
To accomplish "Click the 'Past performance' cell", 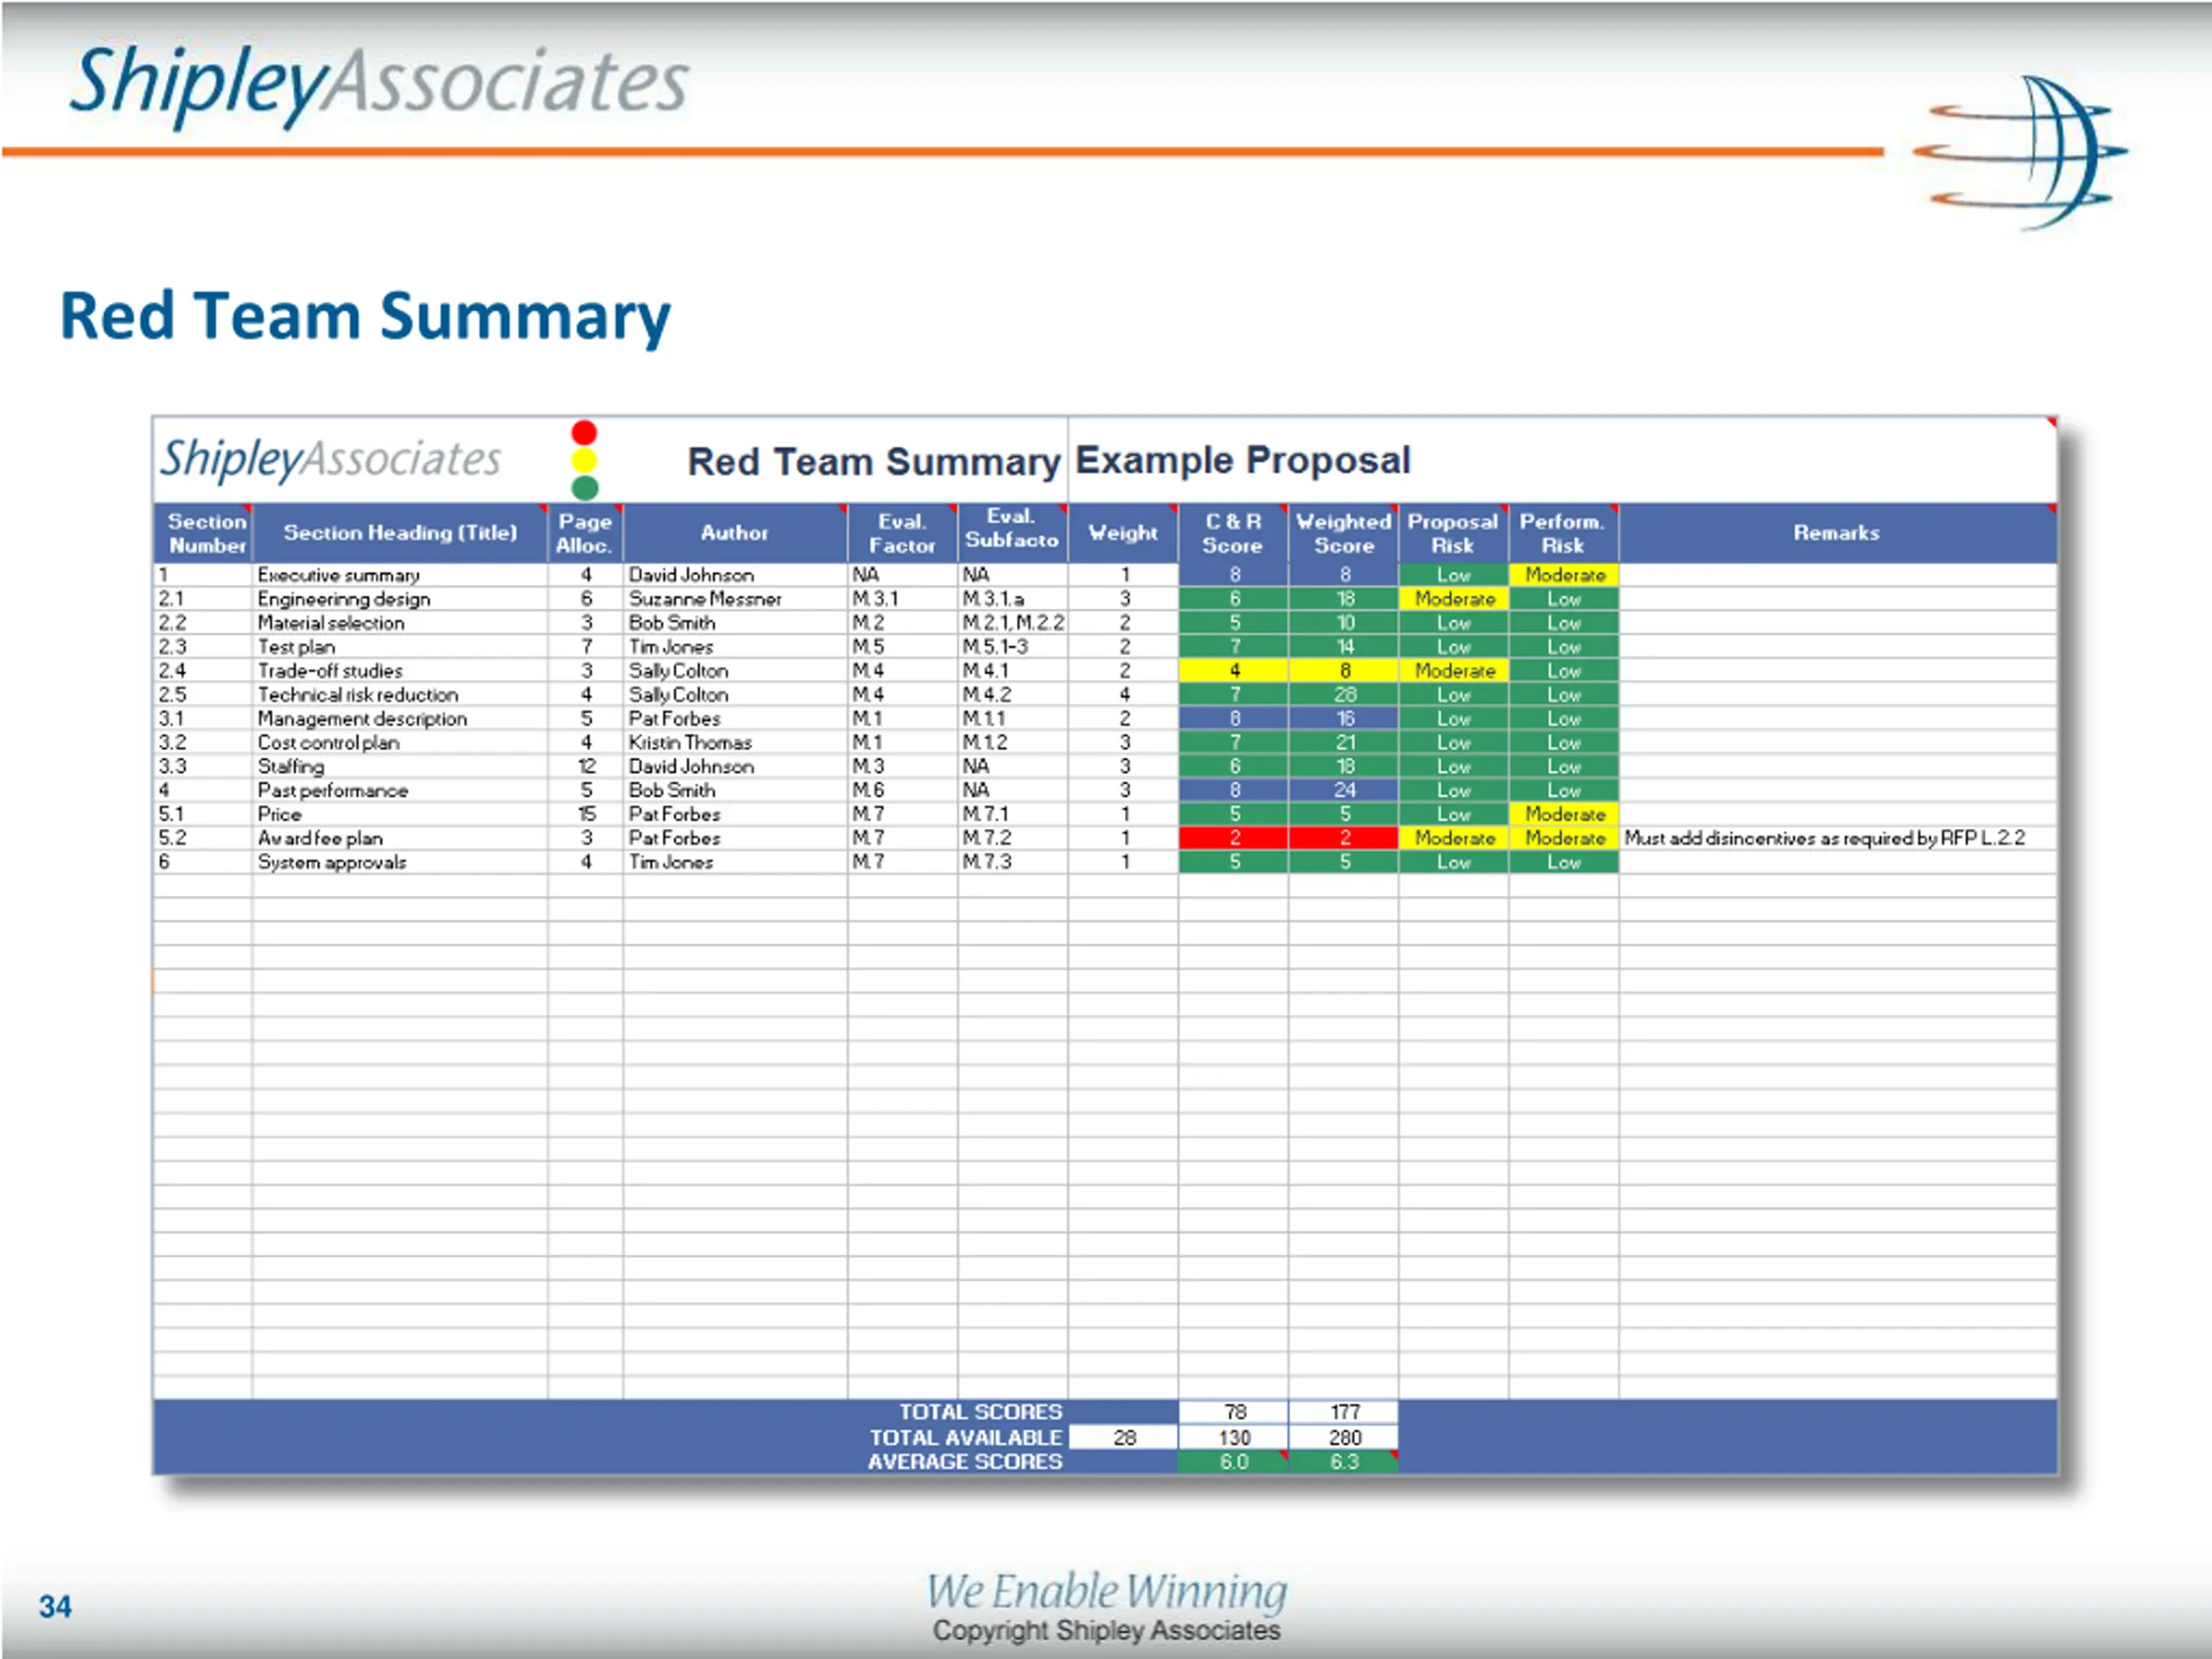I will 400,791.
